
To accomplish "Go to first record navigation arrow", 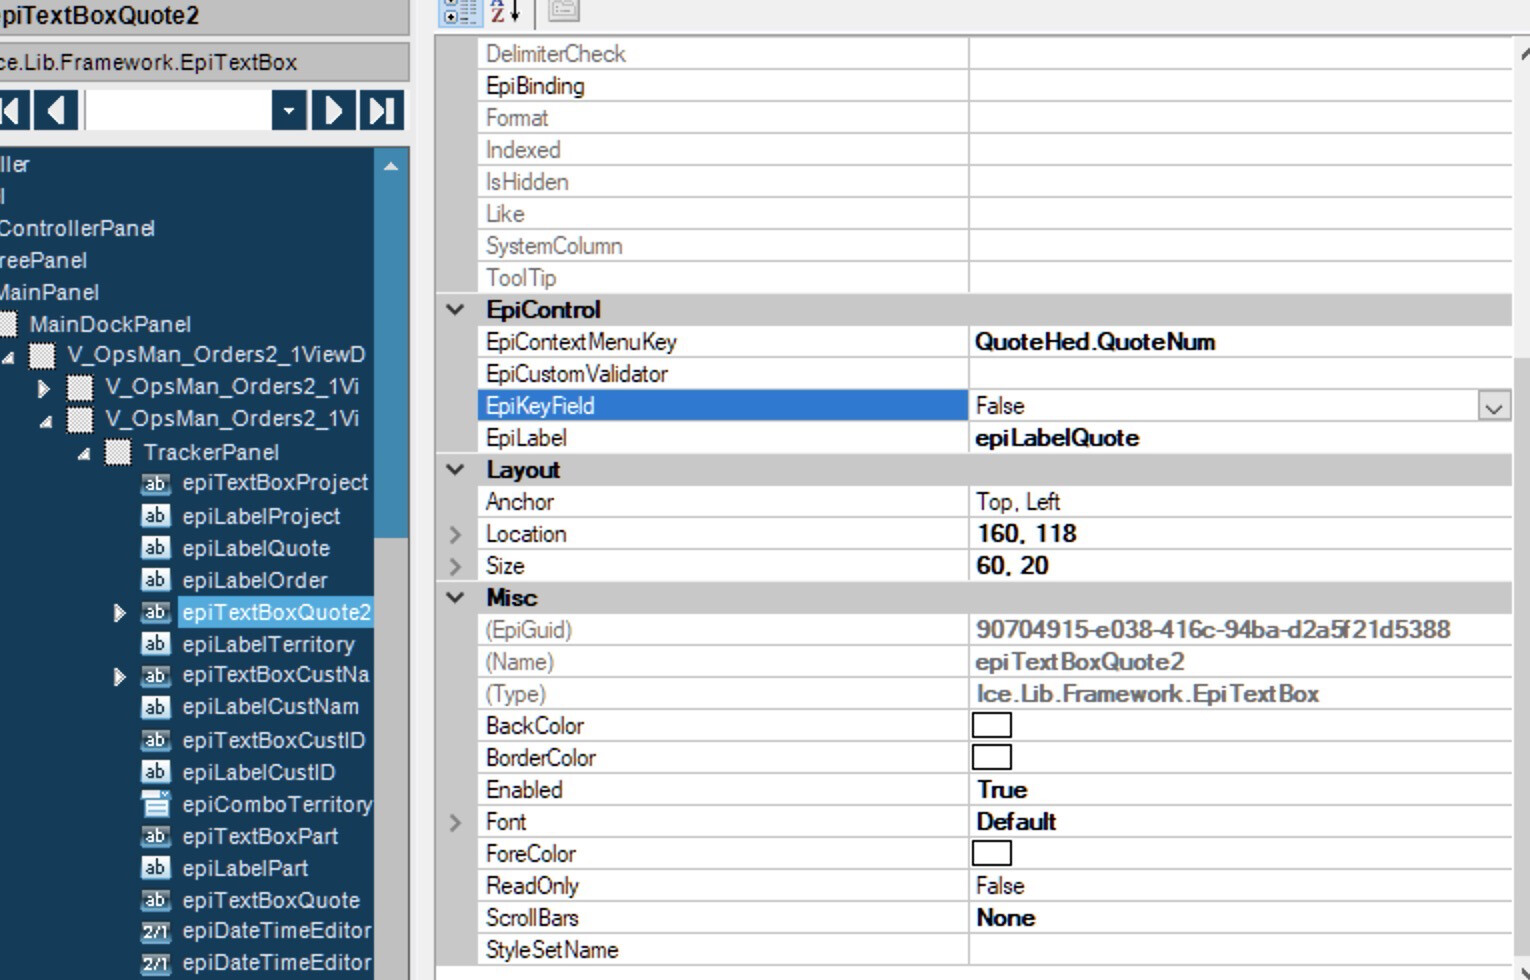I will pyautogui.click(x=12, y=110).
